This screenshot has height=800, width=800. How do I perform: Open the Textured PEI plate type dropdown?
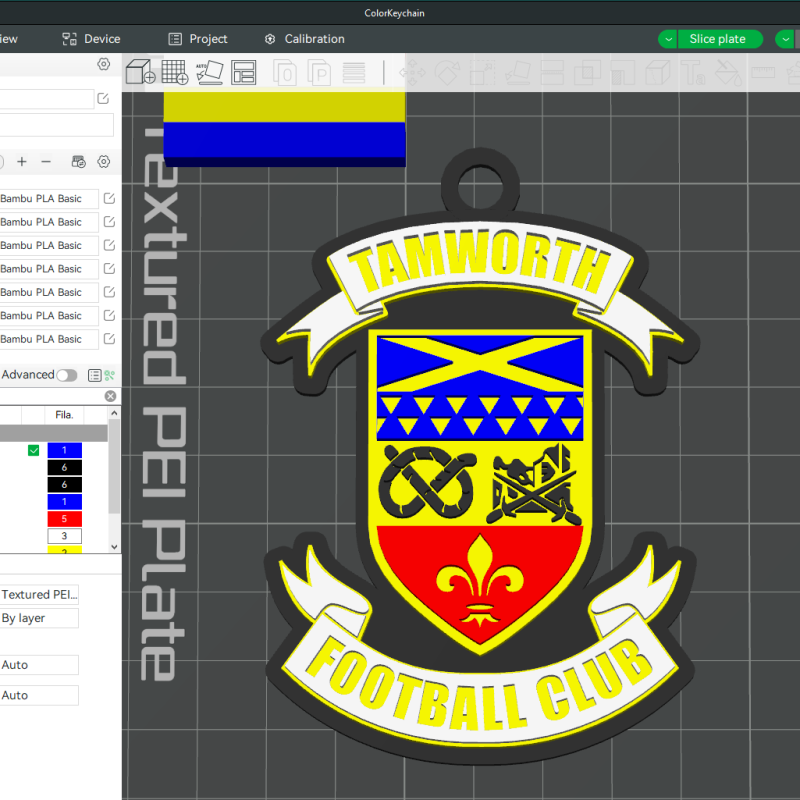tap(39, 594)
